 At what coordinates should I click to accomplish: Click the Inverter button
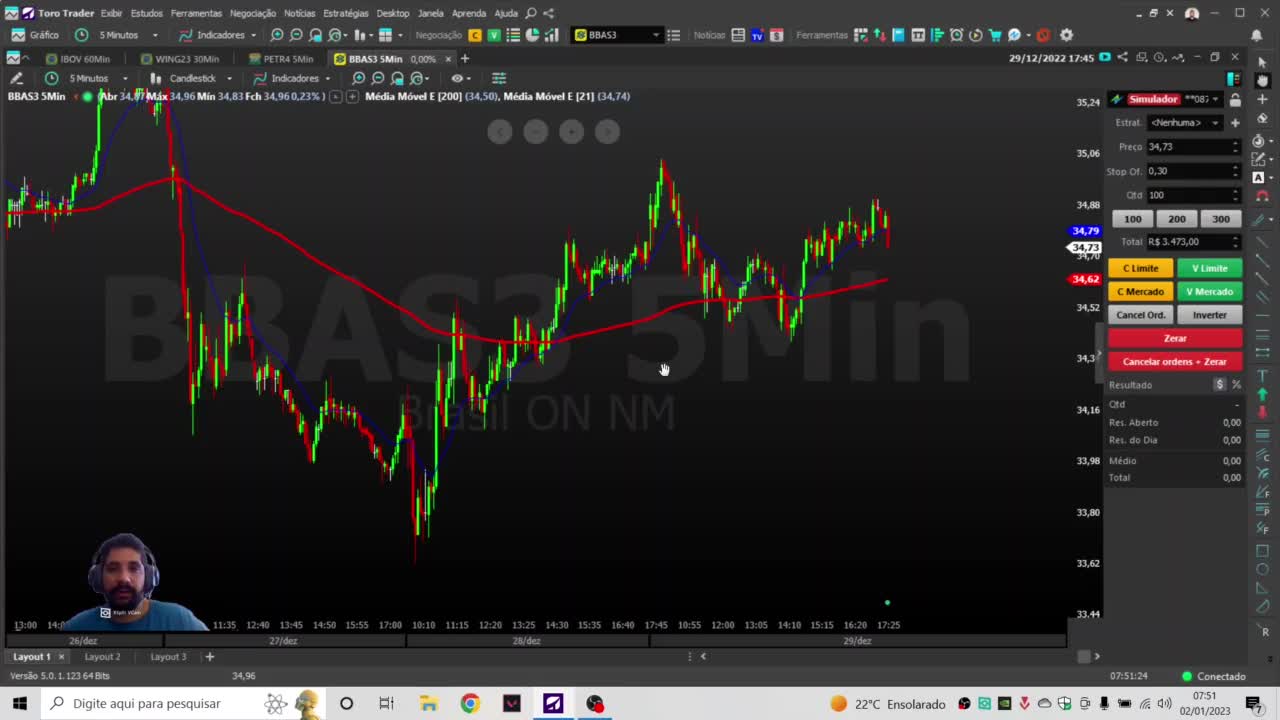click(x=1209, y=315)
